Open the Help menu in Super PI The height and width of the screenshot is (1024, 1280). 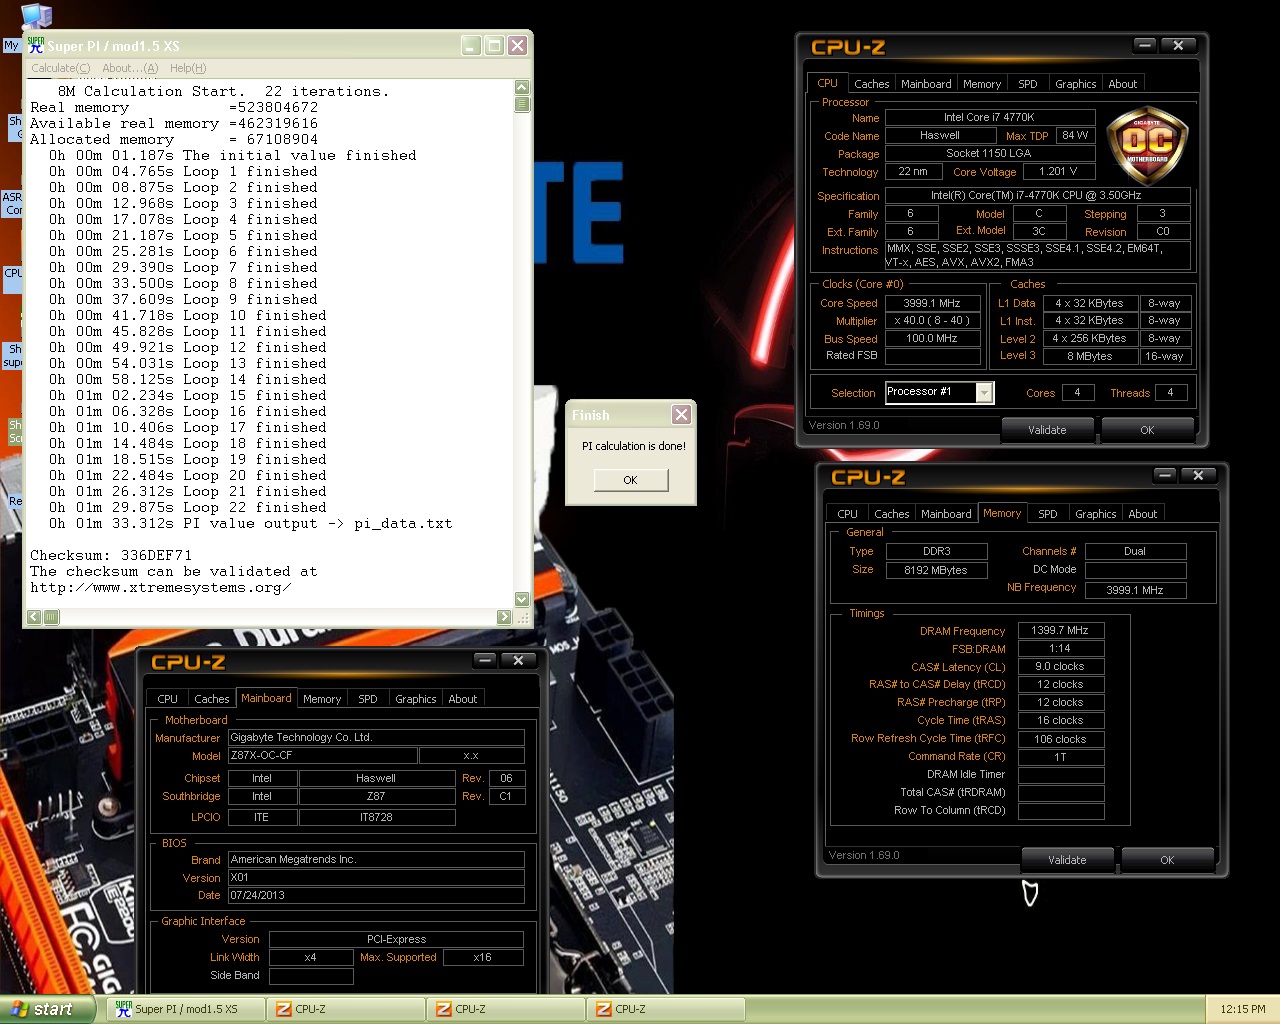(187, 68)
